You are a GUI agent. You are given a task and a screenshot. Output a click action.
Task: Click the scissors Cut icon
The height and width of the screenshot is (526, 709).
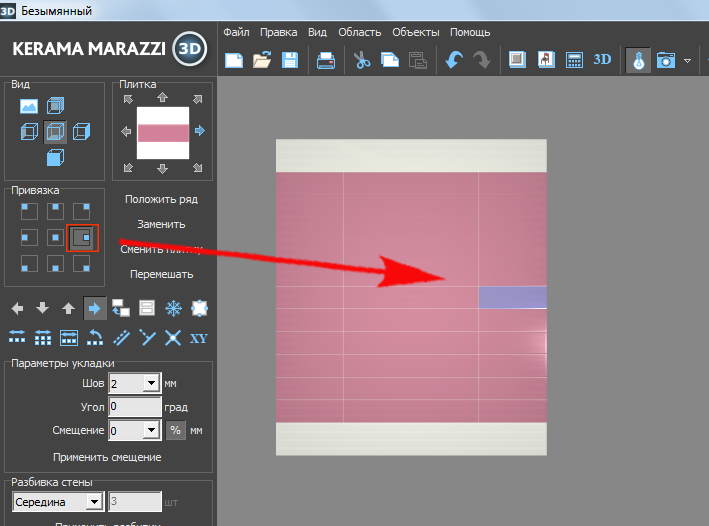[x=362, y=60]
